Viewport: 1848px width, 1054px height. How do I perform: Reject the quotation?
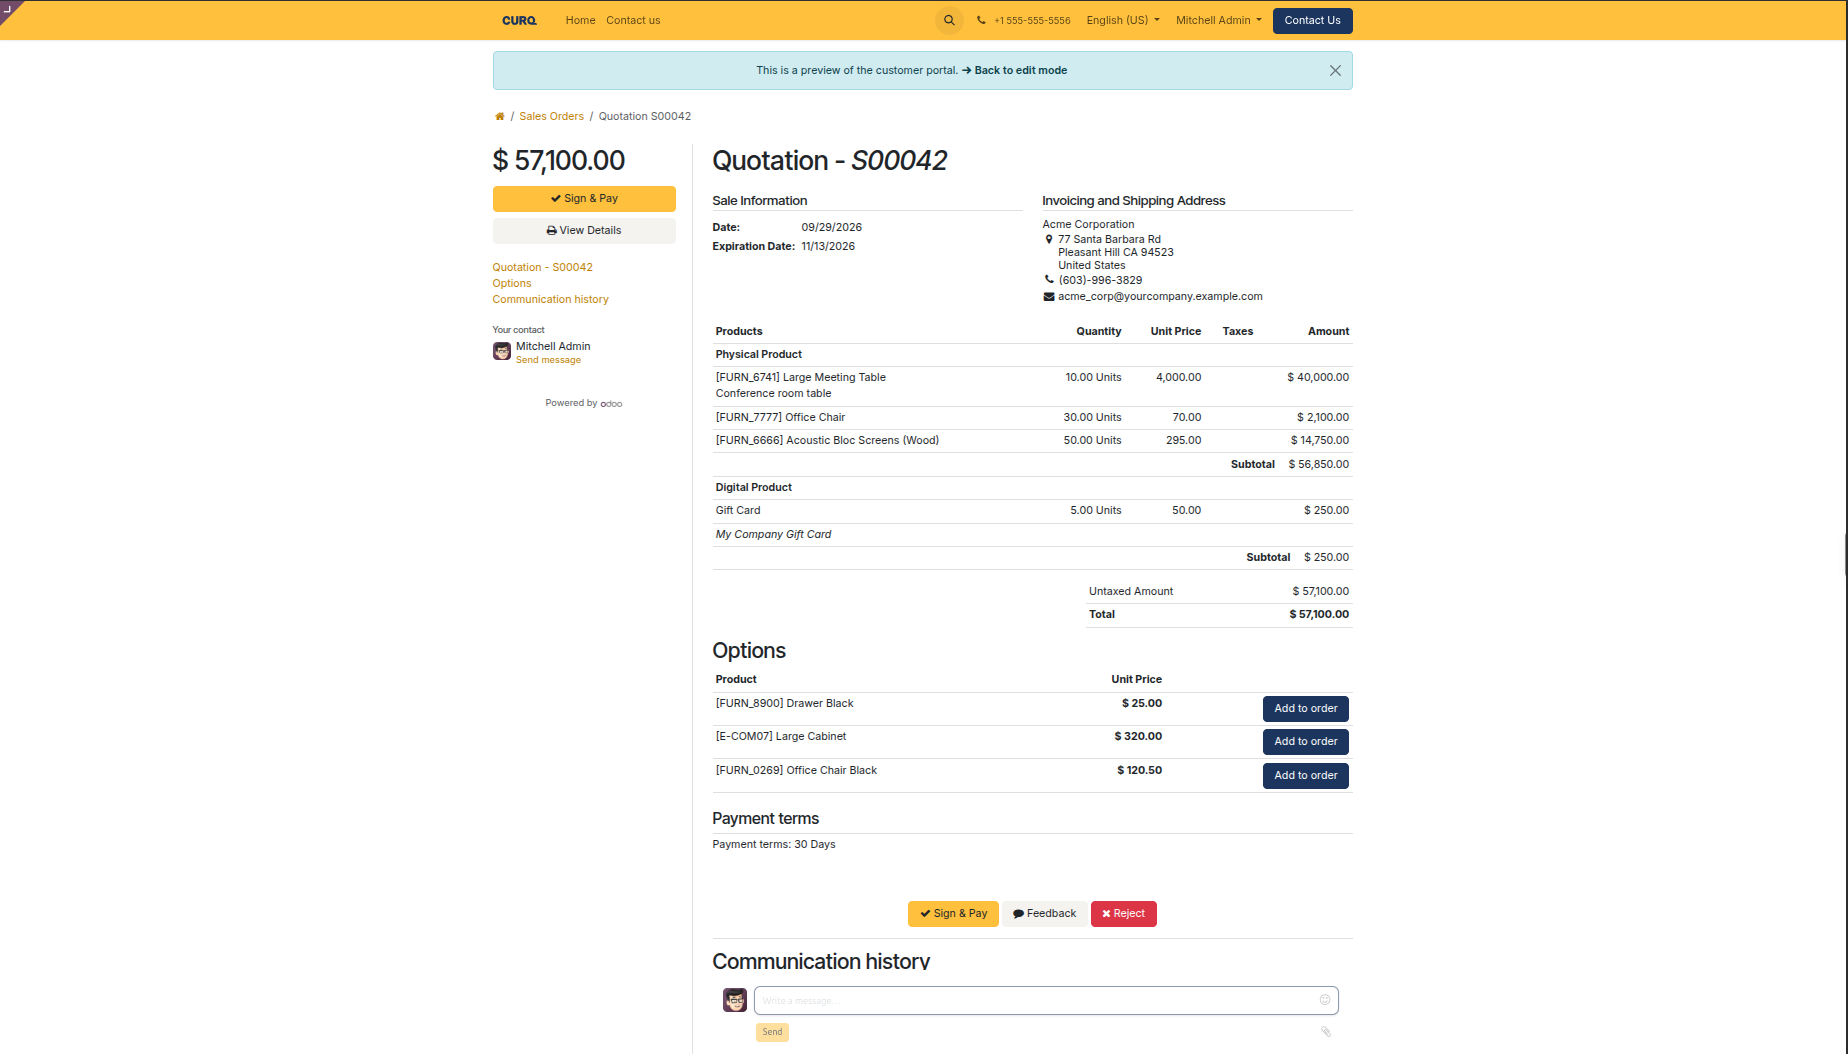coord(1123,914)
